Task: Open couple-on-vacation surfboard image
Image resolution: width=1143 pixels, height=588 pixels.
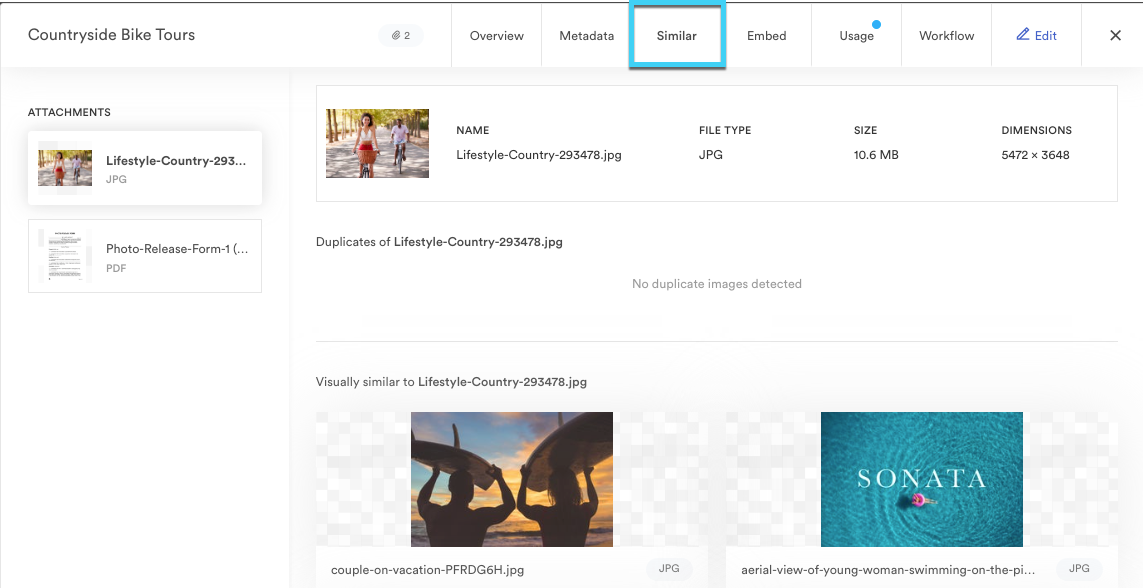Action: tap(512, 479)
